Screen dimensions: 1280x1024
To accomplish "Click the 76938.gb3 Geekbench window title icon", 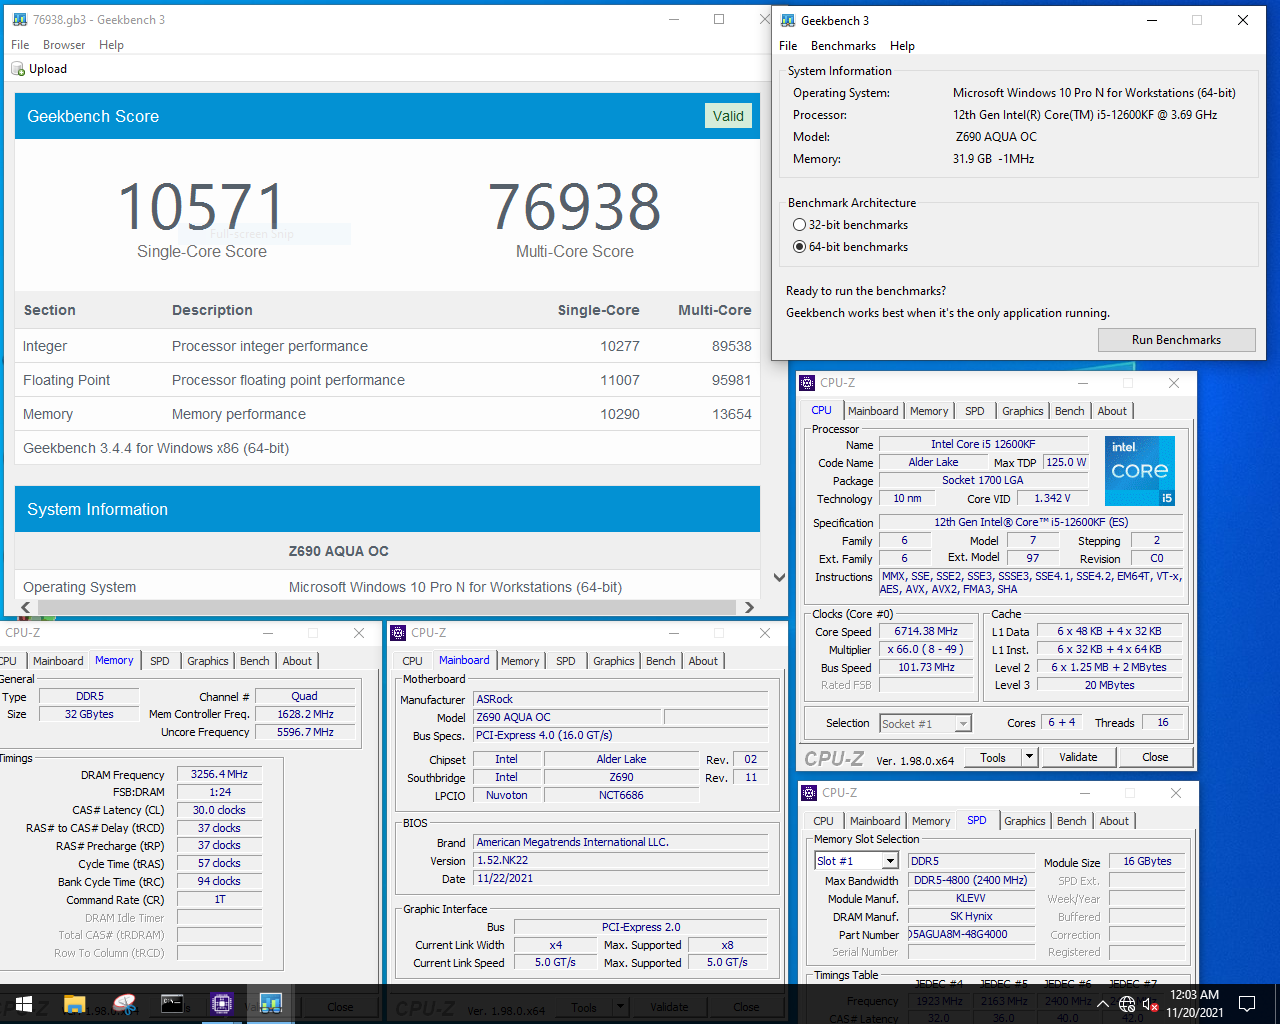I will (20, 19).
